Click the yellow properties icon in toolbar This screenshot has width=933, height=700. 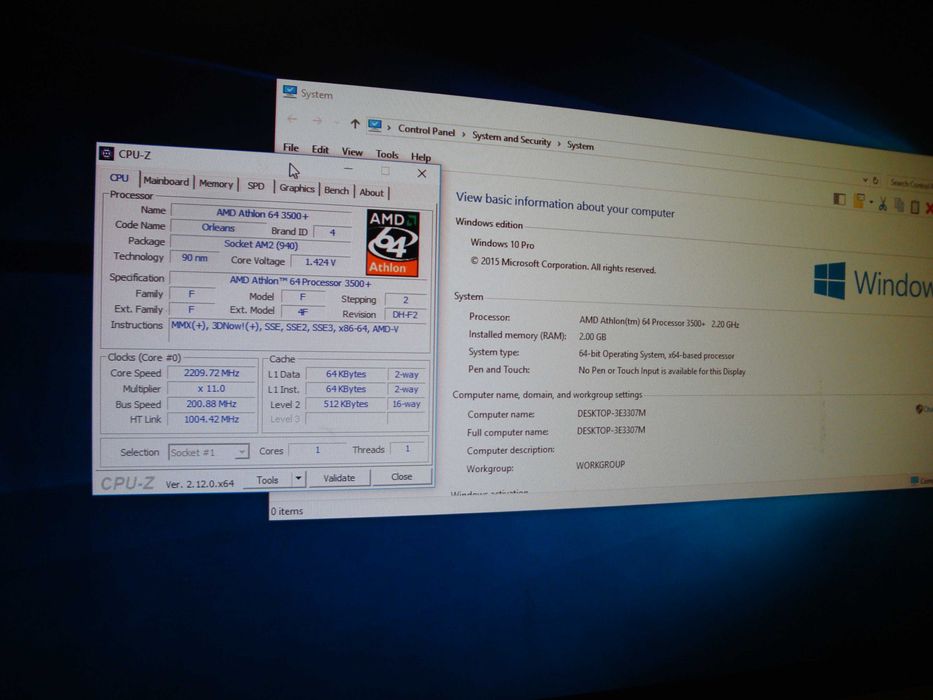[x=859, y=201]
